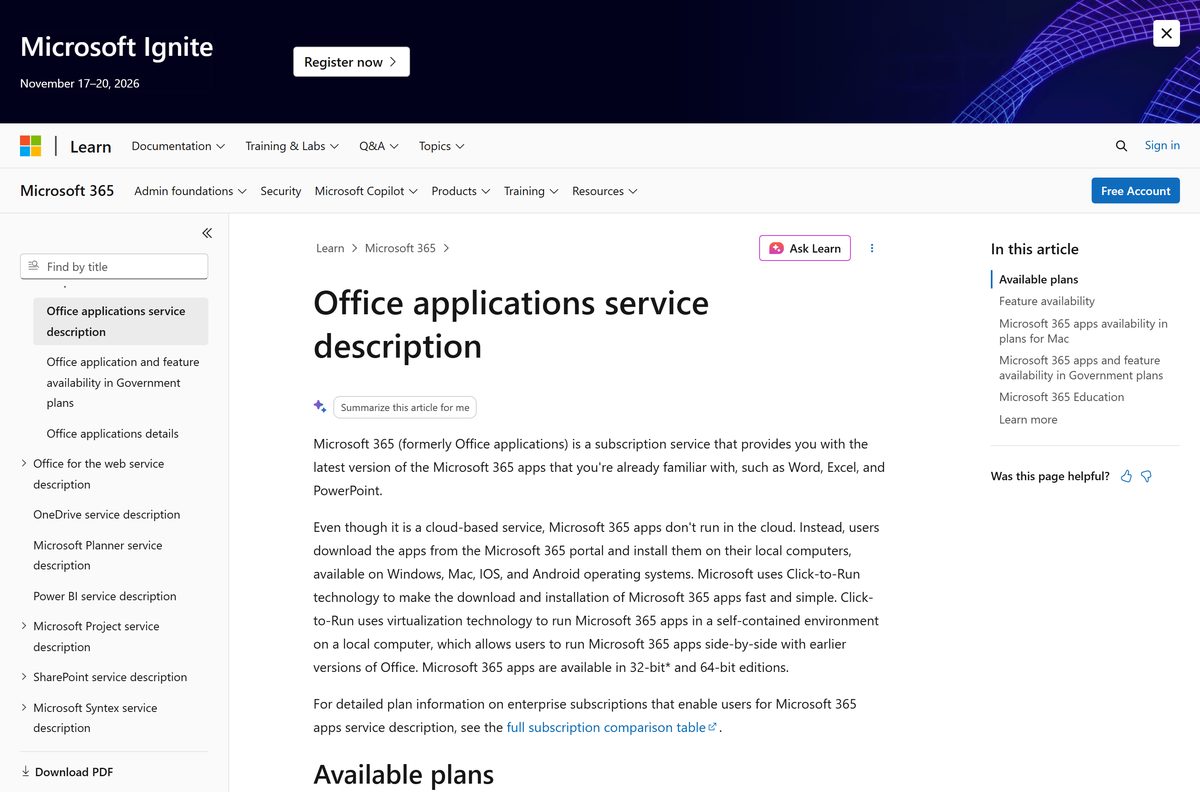Image resolution: width=1200 pixels, height=792 pixels.
Task: Click the Register now button
Action: 351,62
